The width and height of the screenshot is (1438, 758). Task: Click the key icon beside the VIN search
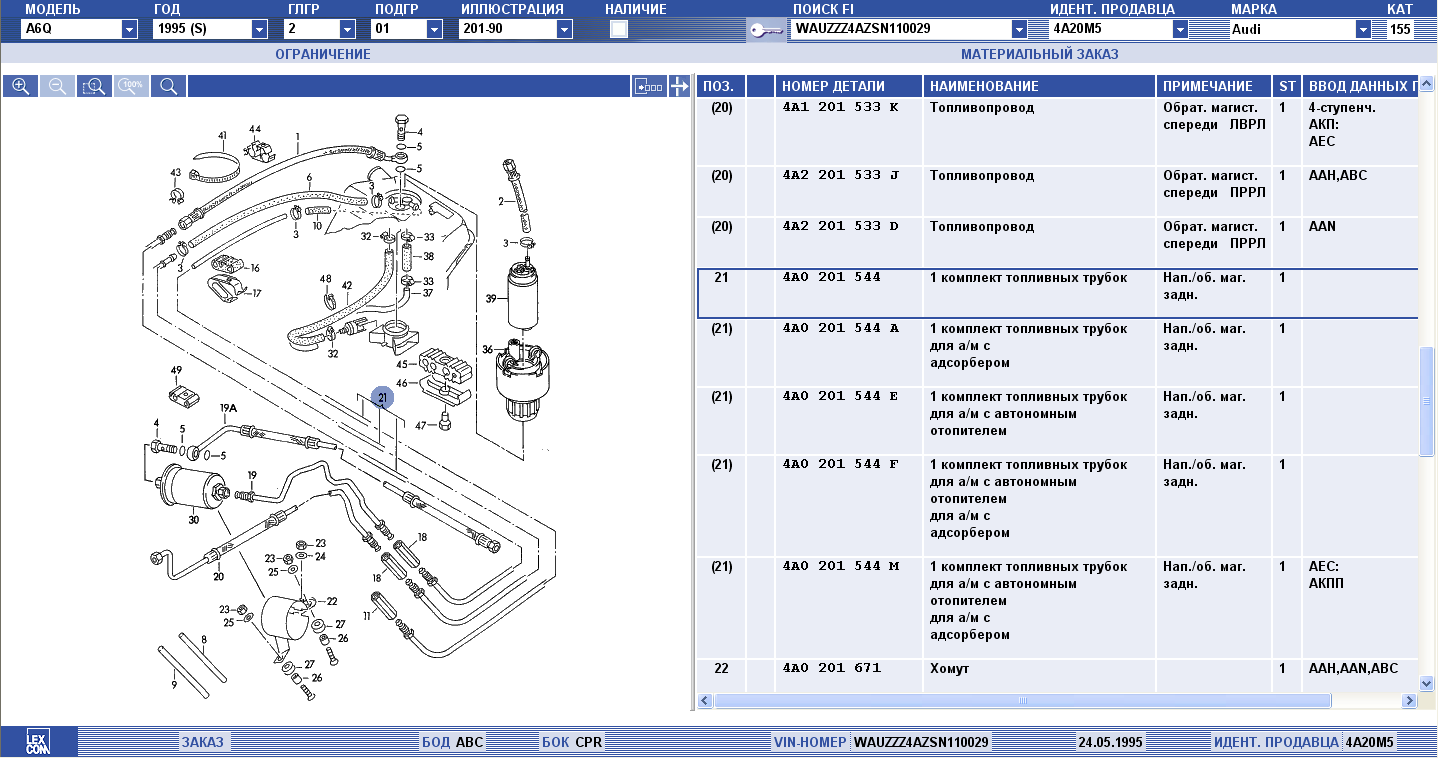[766, 30]
